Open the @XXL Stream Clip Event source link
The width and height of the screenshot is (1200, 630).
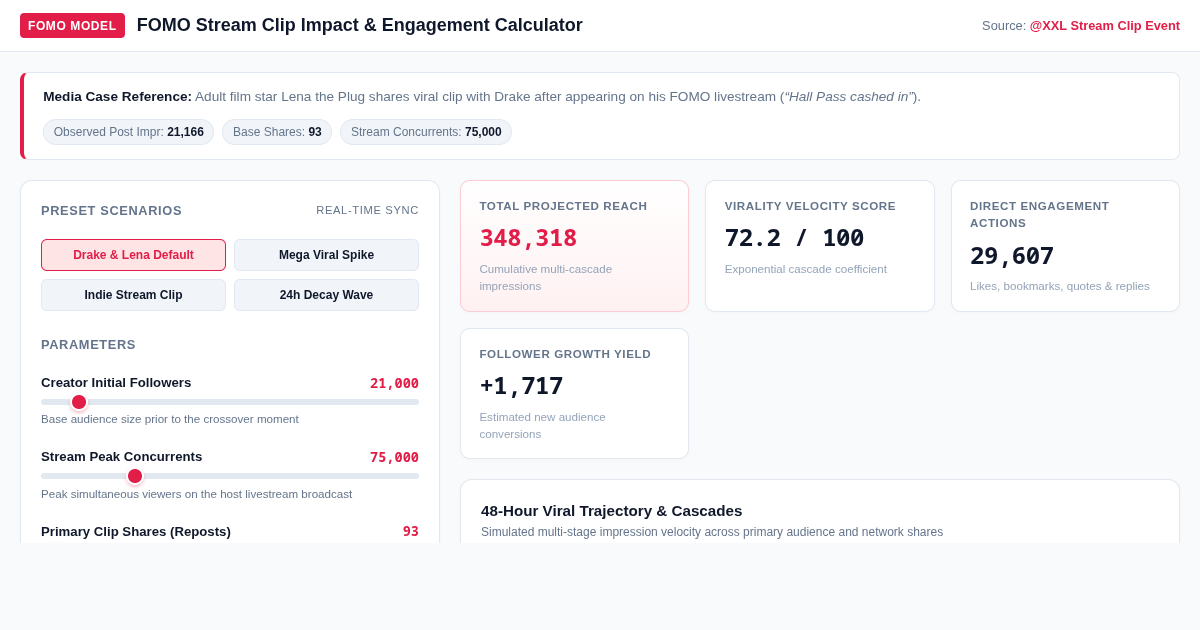(1105, 26)
